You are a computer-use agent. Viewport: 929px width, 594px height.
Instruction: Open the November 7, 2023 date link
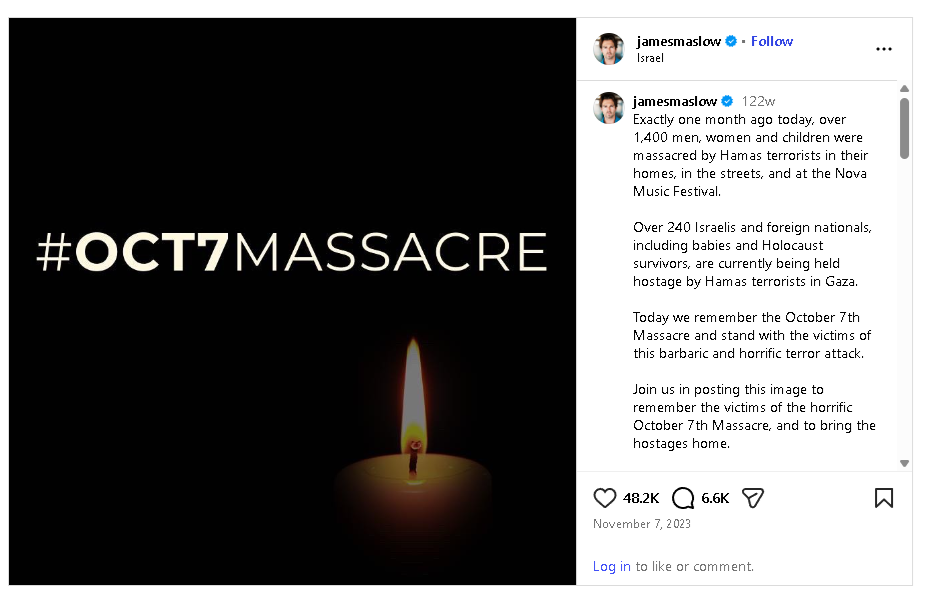pos(642,524)
